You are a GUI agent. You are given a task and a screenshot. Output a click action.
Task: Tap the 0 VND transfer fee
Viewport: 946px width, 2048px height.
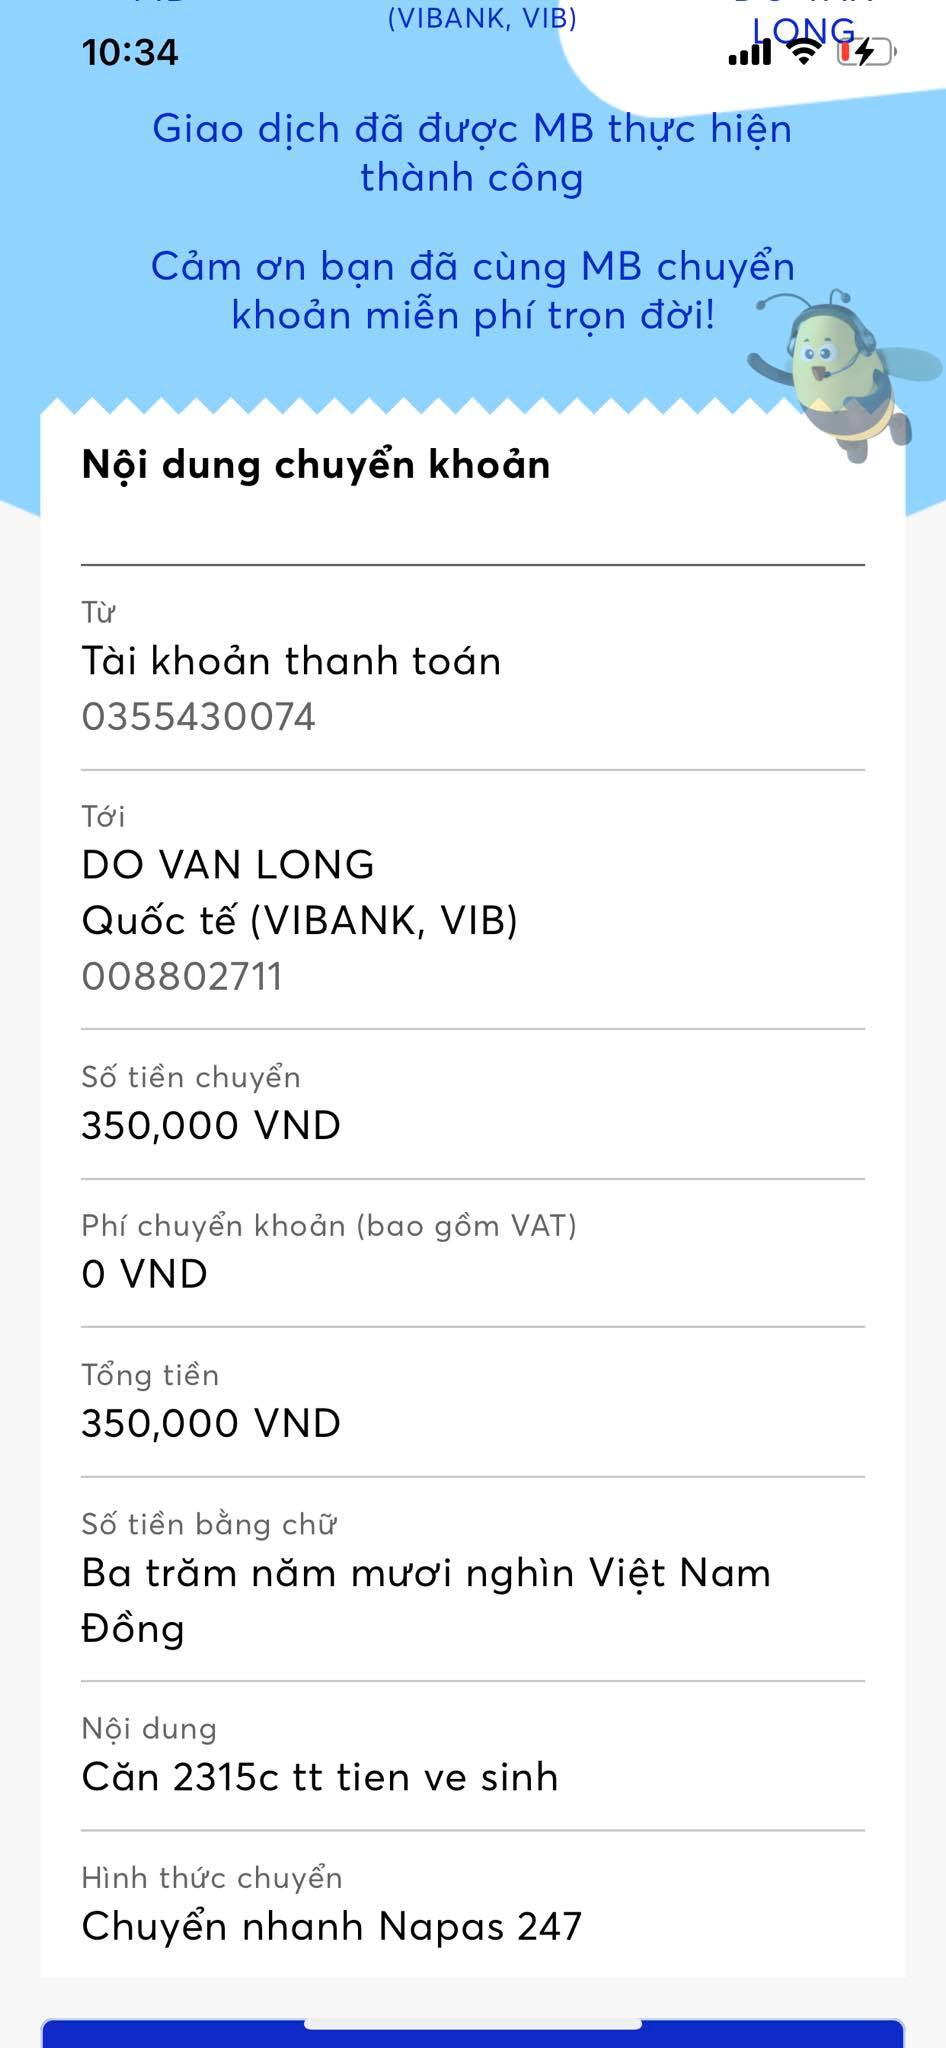click(145, 1274)
